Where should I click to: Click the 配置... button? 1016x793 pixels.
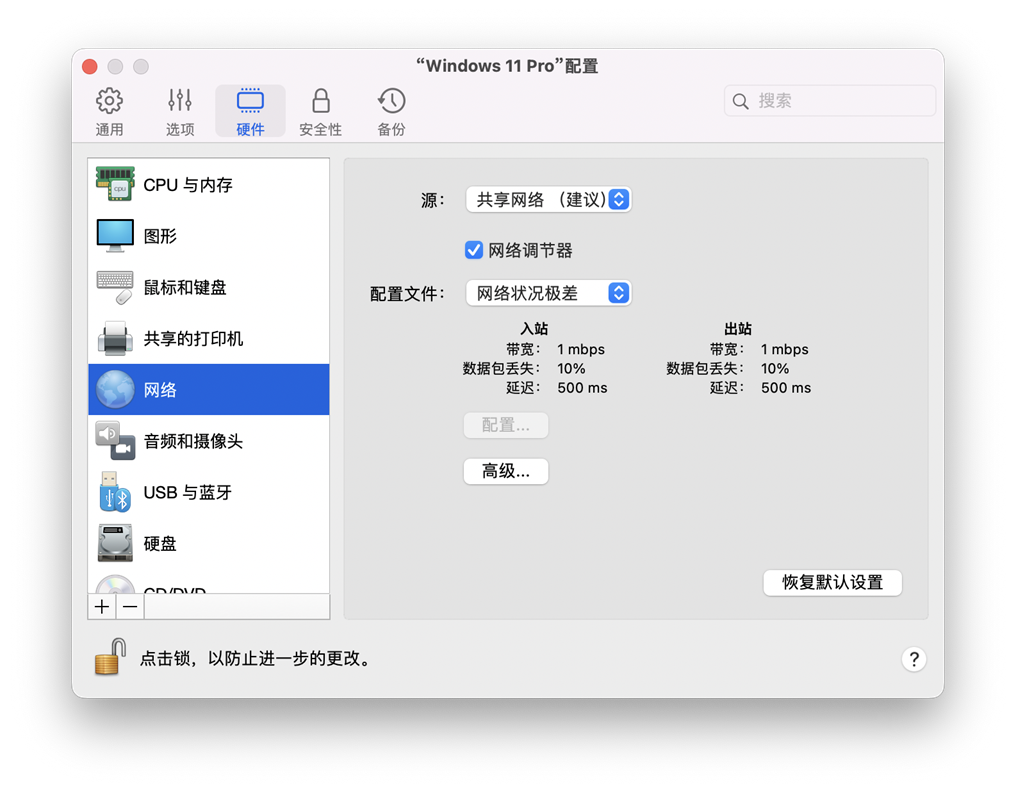tap(505, 425)
